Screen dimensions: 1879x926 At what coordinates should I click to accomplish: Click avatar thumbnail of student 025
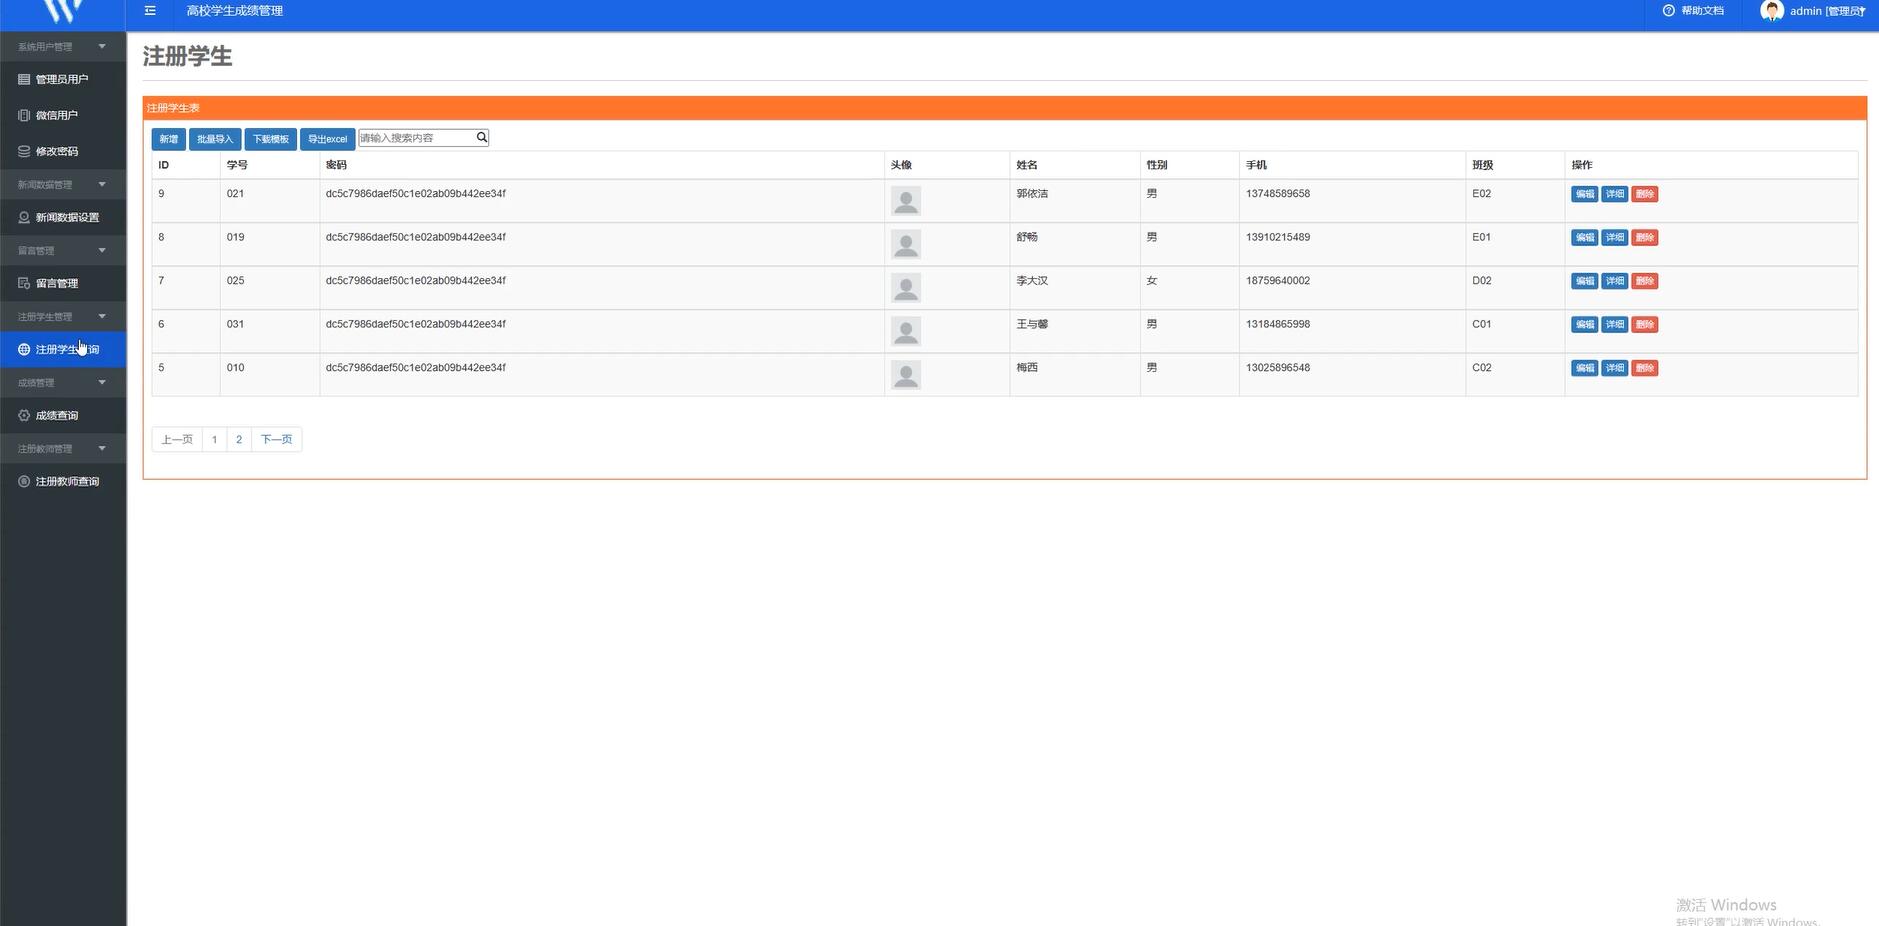(906, 288)
